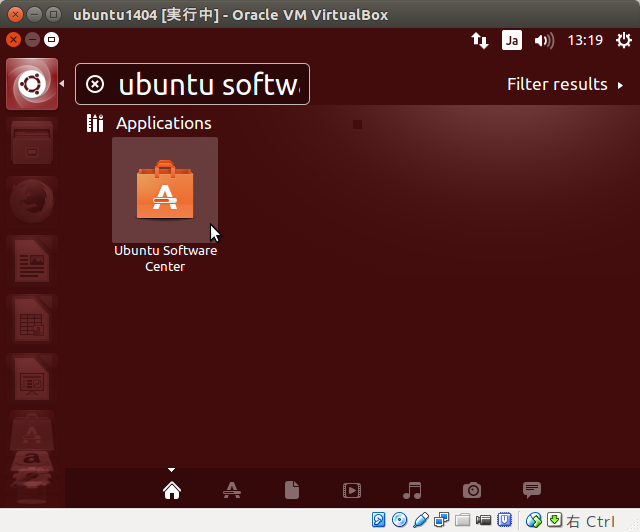Open the sound volume indicator
The image size is (640, 532).
pyautogui.click(x=544, y=40)
